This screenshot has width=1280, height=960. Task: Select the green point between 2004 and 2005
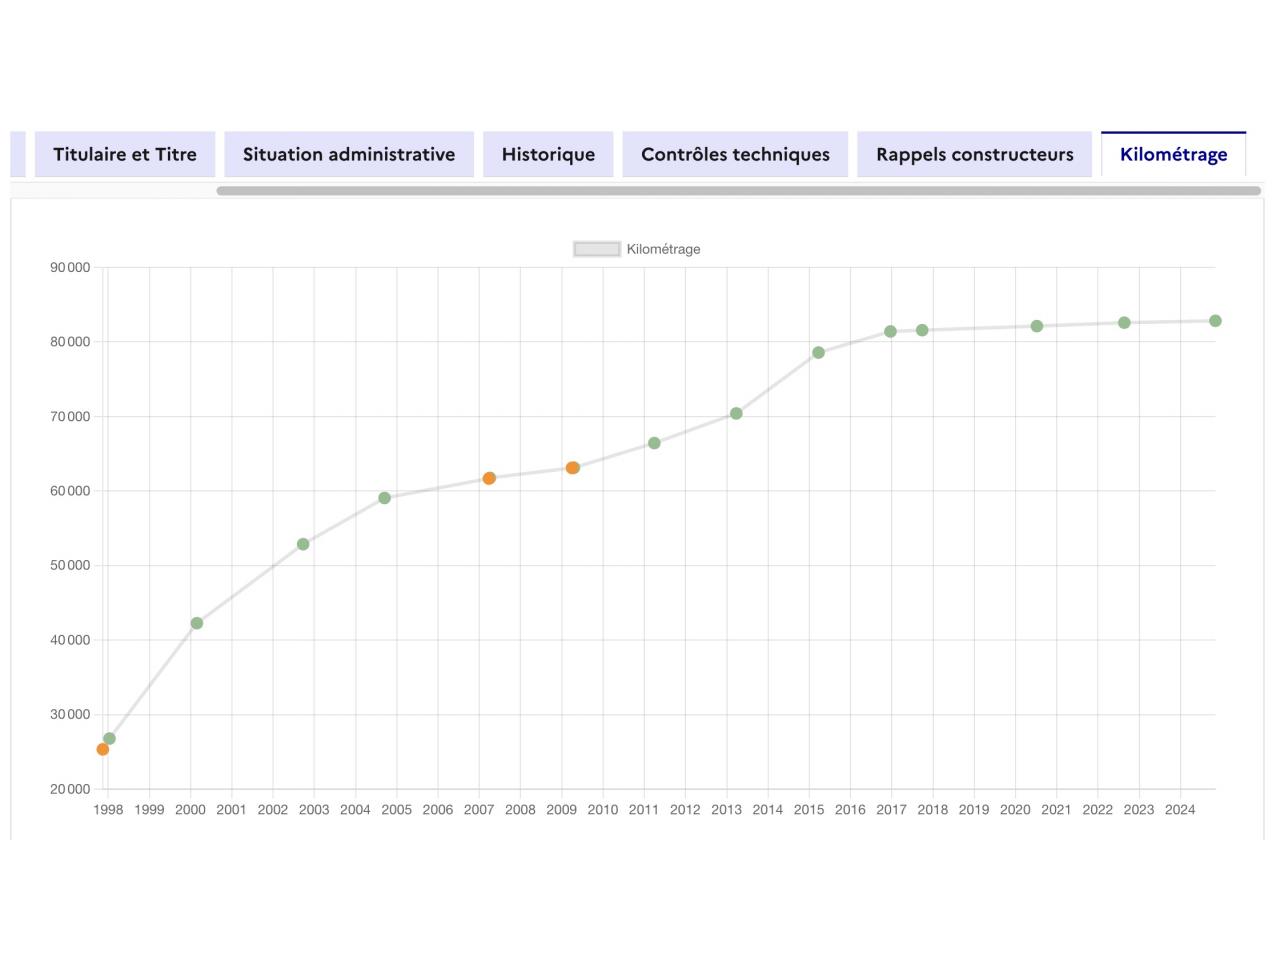pos(385,498)
